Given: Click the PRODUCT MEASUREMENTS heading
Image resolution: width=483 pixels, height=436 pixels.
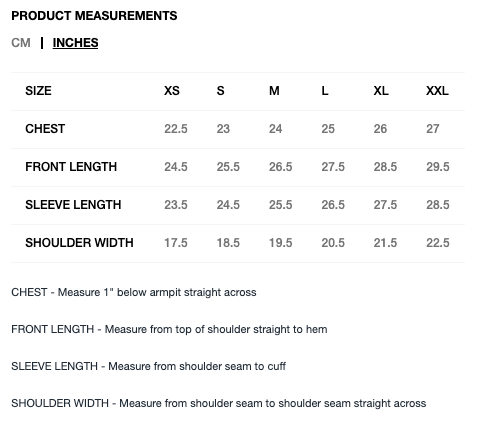Looking at the screenshot, I should (94, 16).
